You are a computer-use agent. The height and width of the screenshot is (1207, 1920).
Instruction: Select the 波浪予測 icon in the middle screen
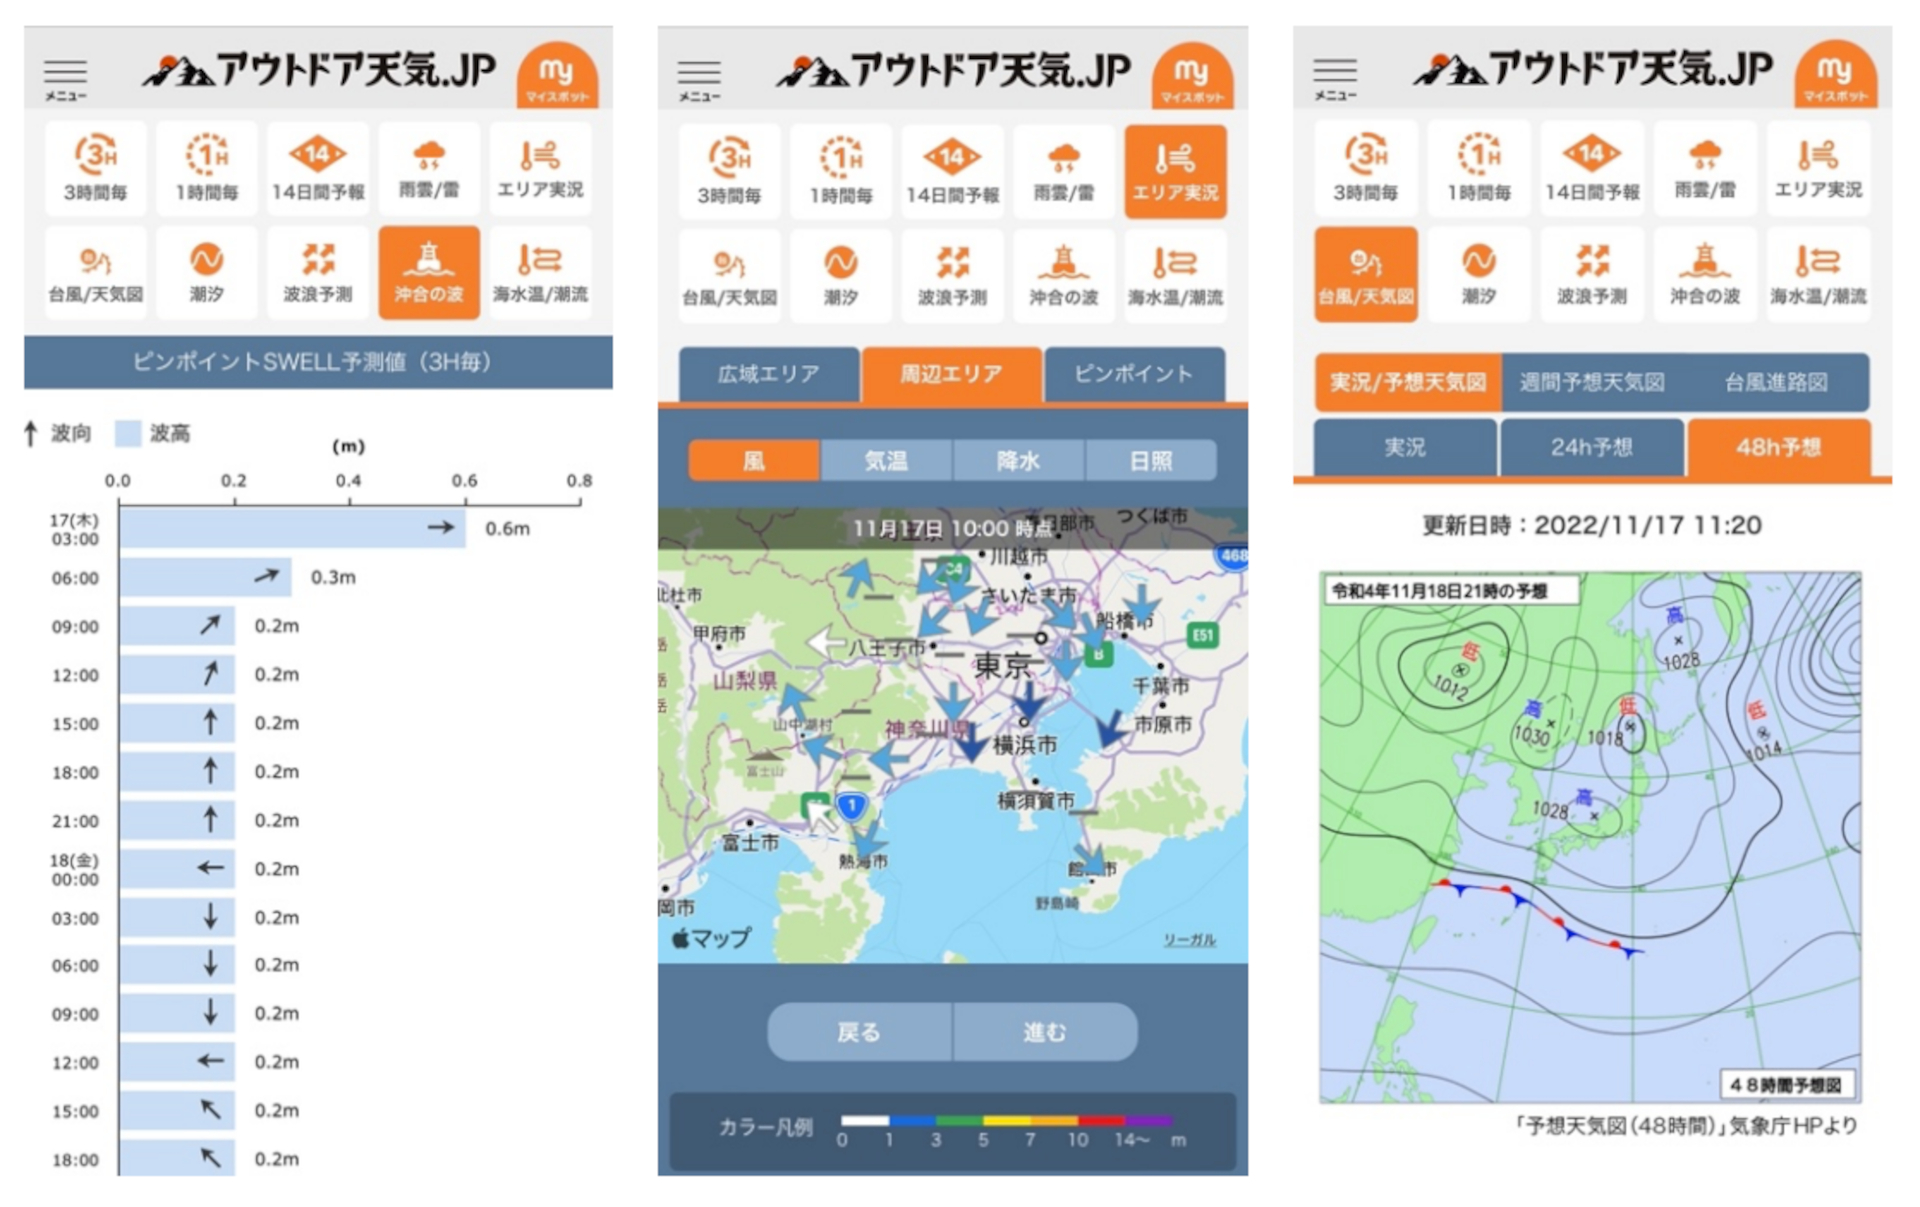[x=952, y=274]
